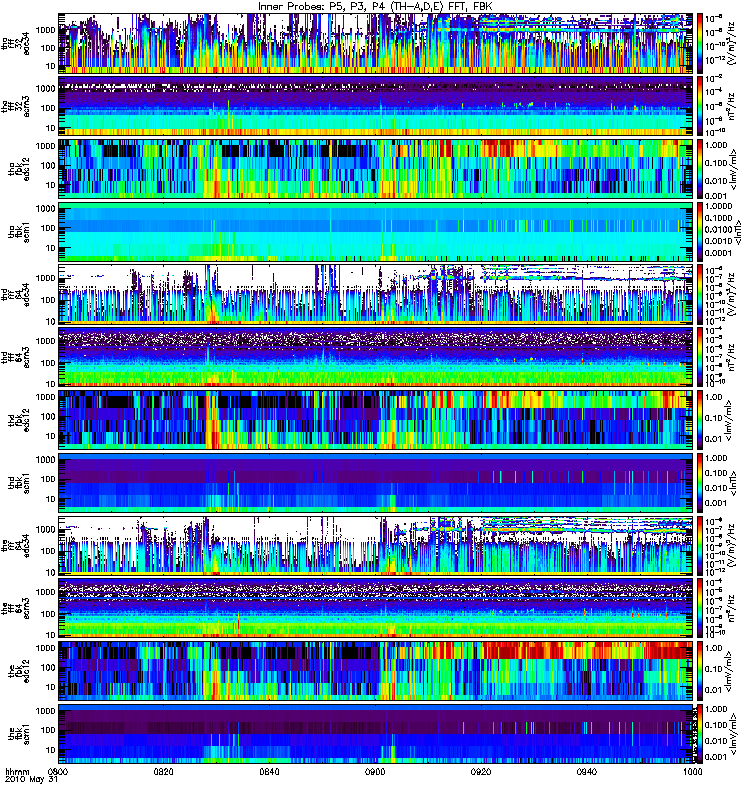This screenshot has height=800, width=750.
Task: Click the 1000 time axis label
Action: (x=693, y=771)
